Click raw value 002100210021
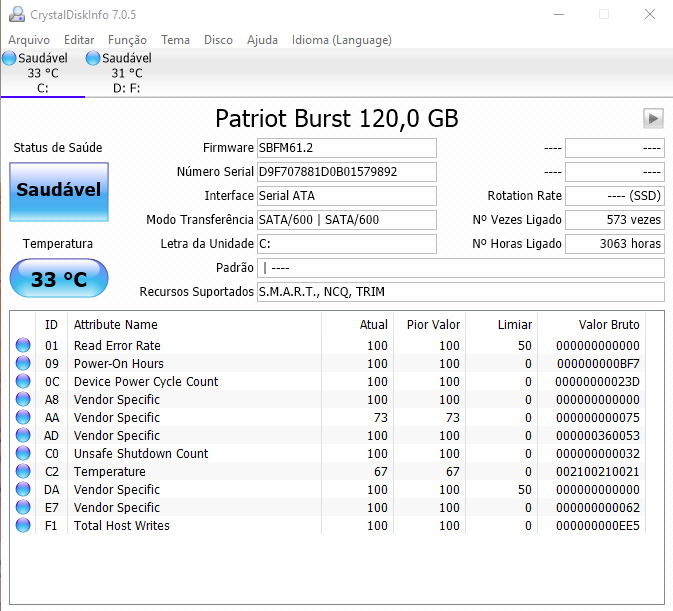 point(597,472)
